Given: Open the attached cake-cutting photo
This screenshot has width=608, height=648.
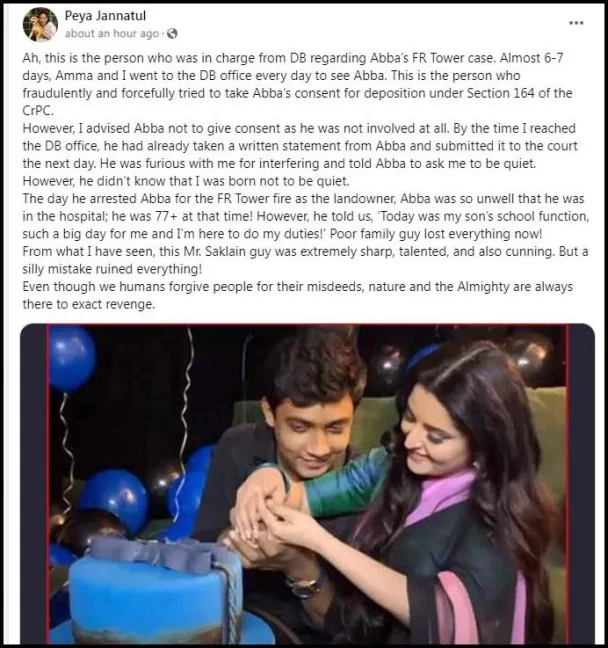Looking at the screenshot, I should pos(308,484).
